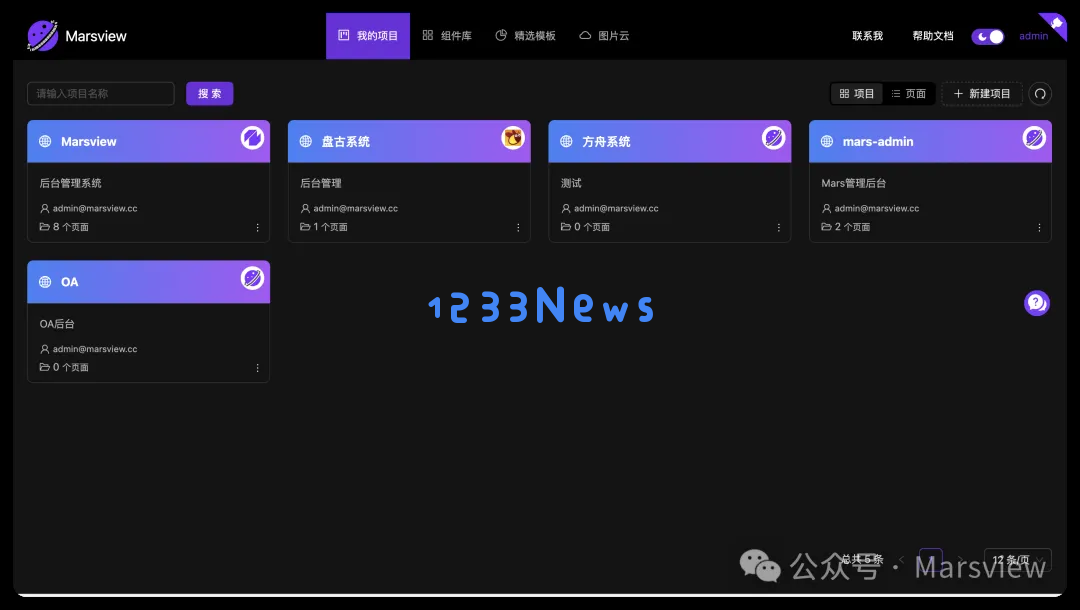Image resolution: width=1080 pixels, height=610 pixels.
Task: Click the top-right corner pin ribbon
Action: [x=1055, y=25]
